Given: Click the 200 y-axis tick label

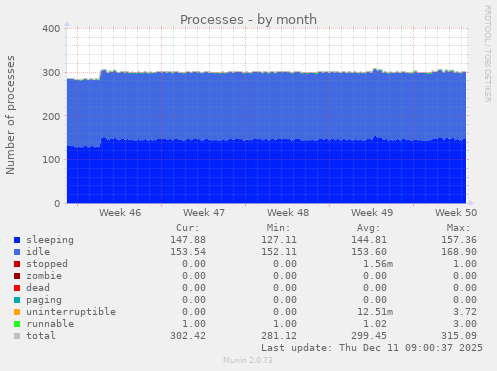Looking at the screenshot, I should tap(51, 117).
